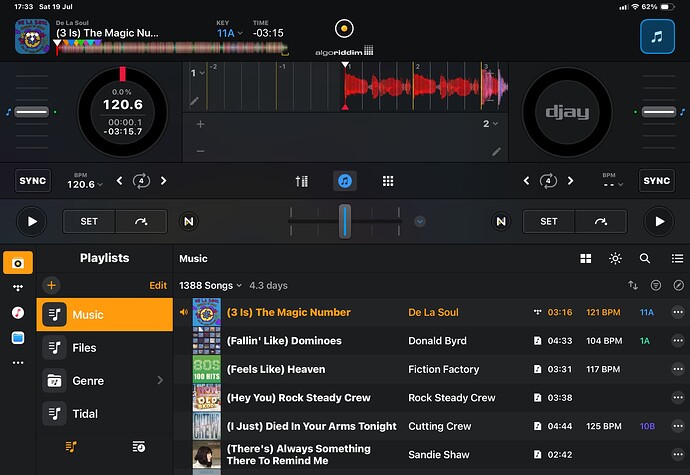Open the key 11A dropdown
690x475 pixels.
coord(230,33)
